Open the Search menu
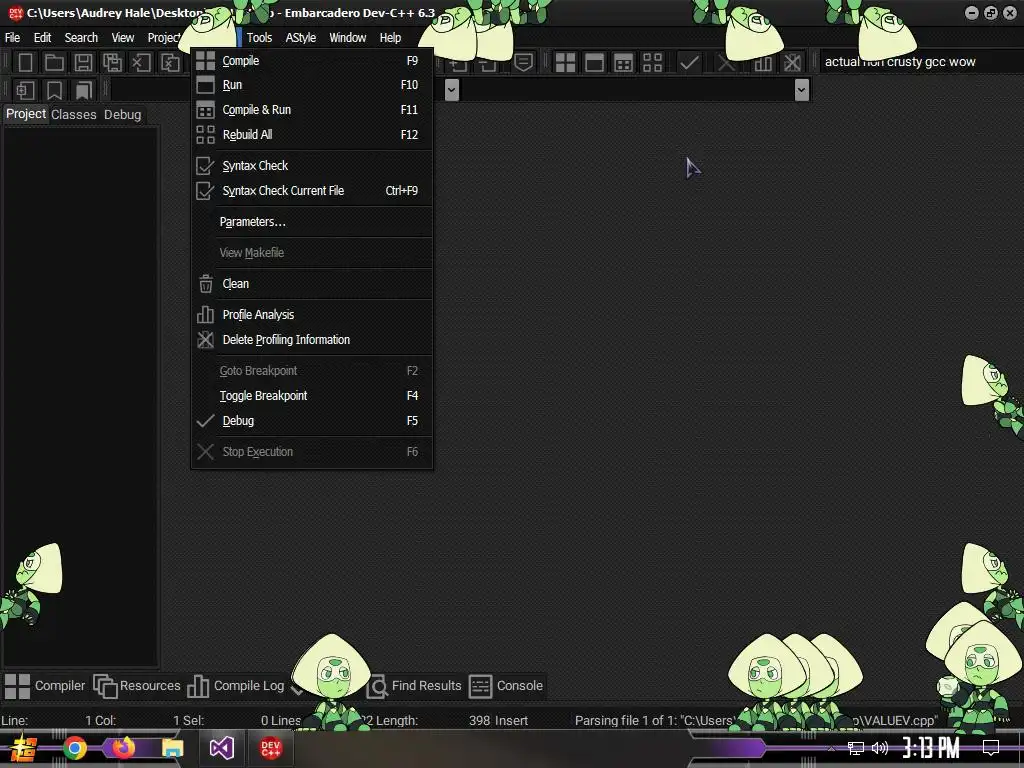This screenshot has height=768, width=1024. [81, 38]
